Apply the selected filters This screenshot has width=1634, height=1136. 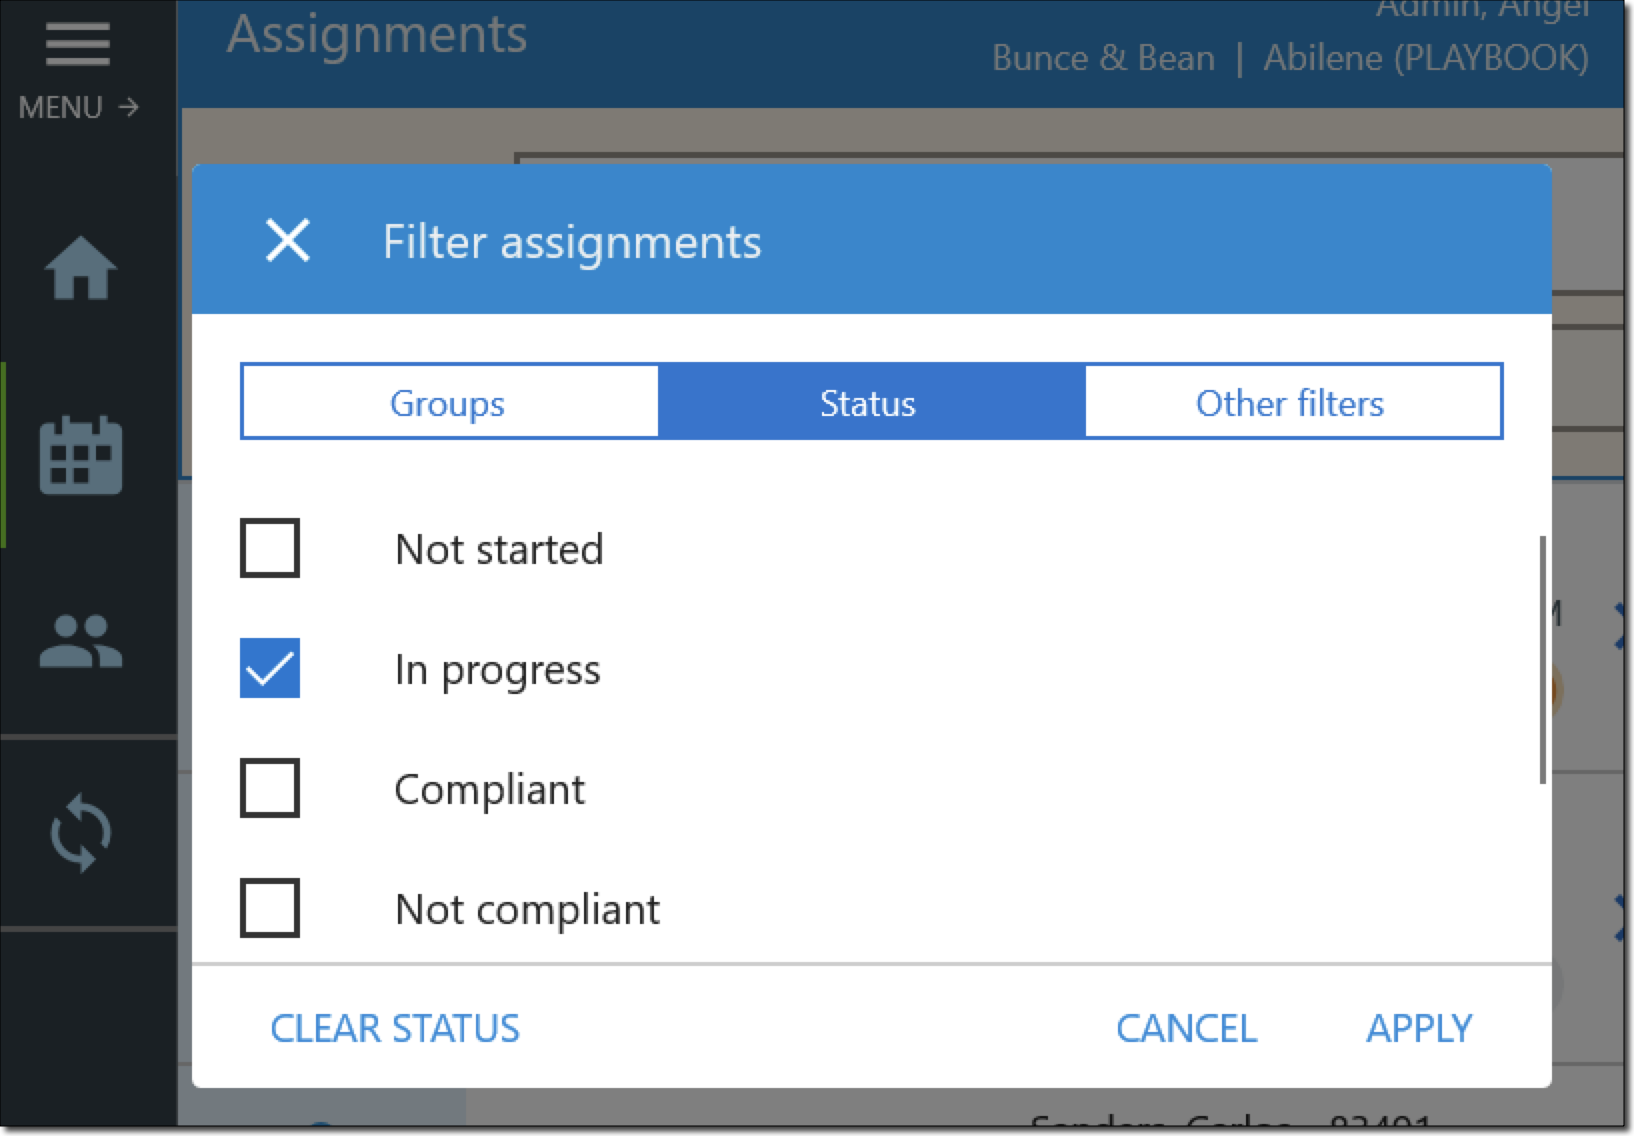pyautogui.click(x=1419, y=1028)
